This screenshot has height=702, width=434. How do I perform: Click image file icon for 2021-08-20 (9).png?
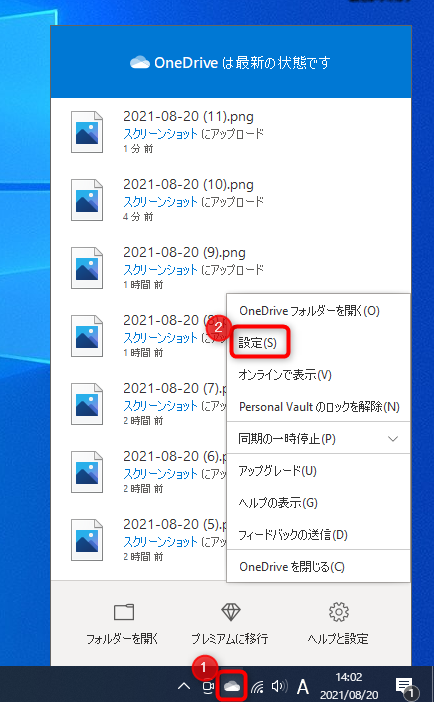click(87, 268)
